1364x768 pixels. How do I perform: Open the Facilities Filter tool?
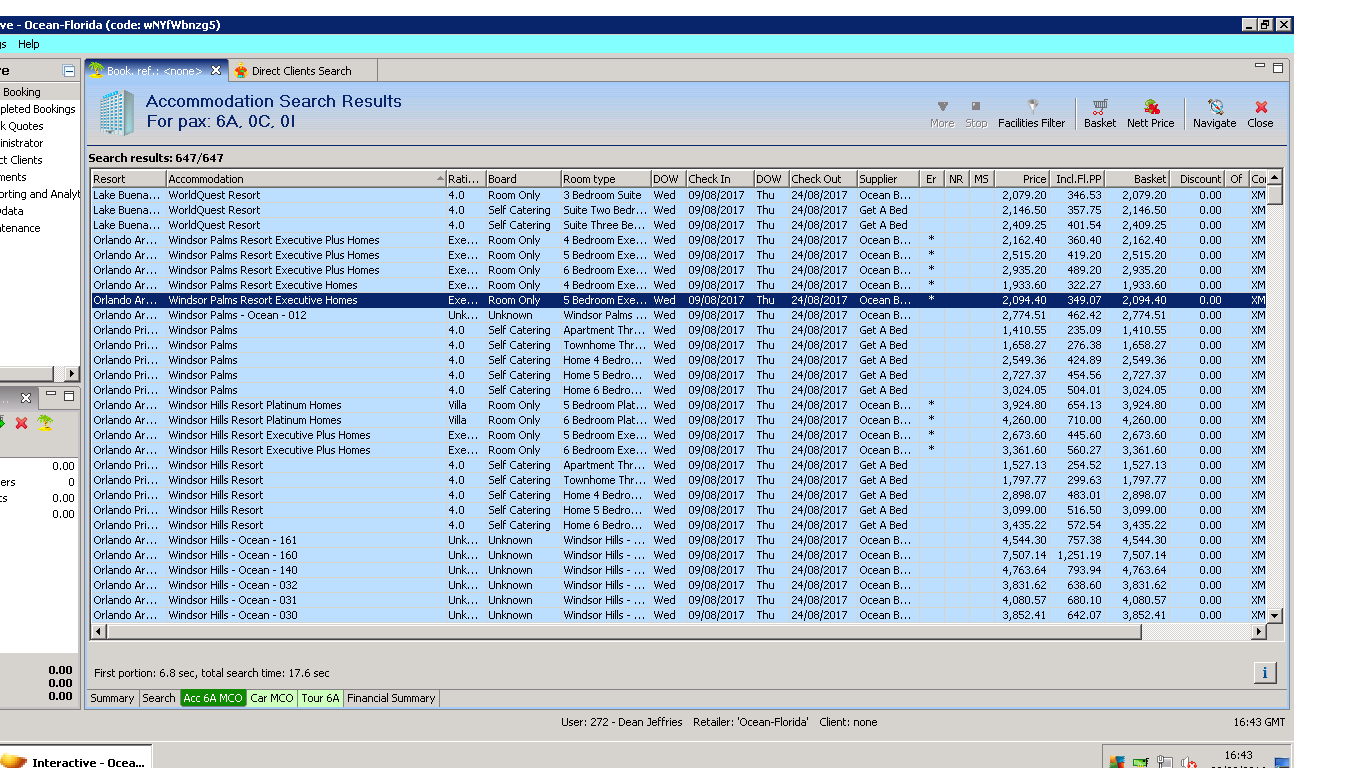pos(1031,113)
